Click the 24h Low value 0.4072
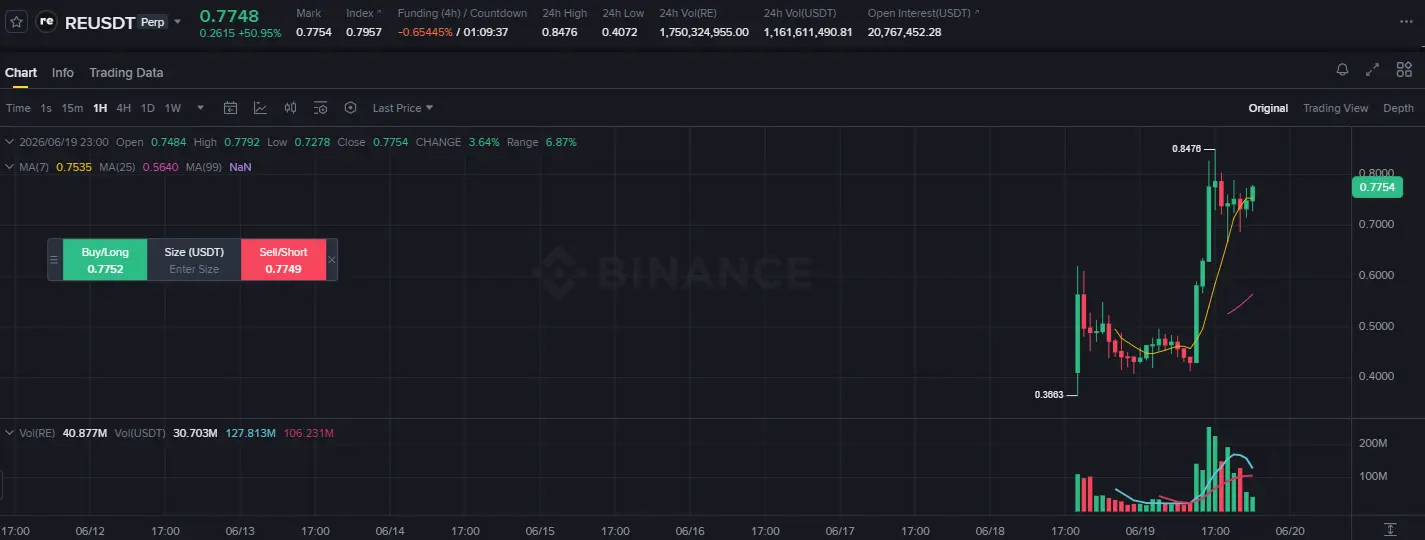 [620, 32]
